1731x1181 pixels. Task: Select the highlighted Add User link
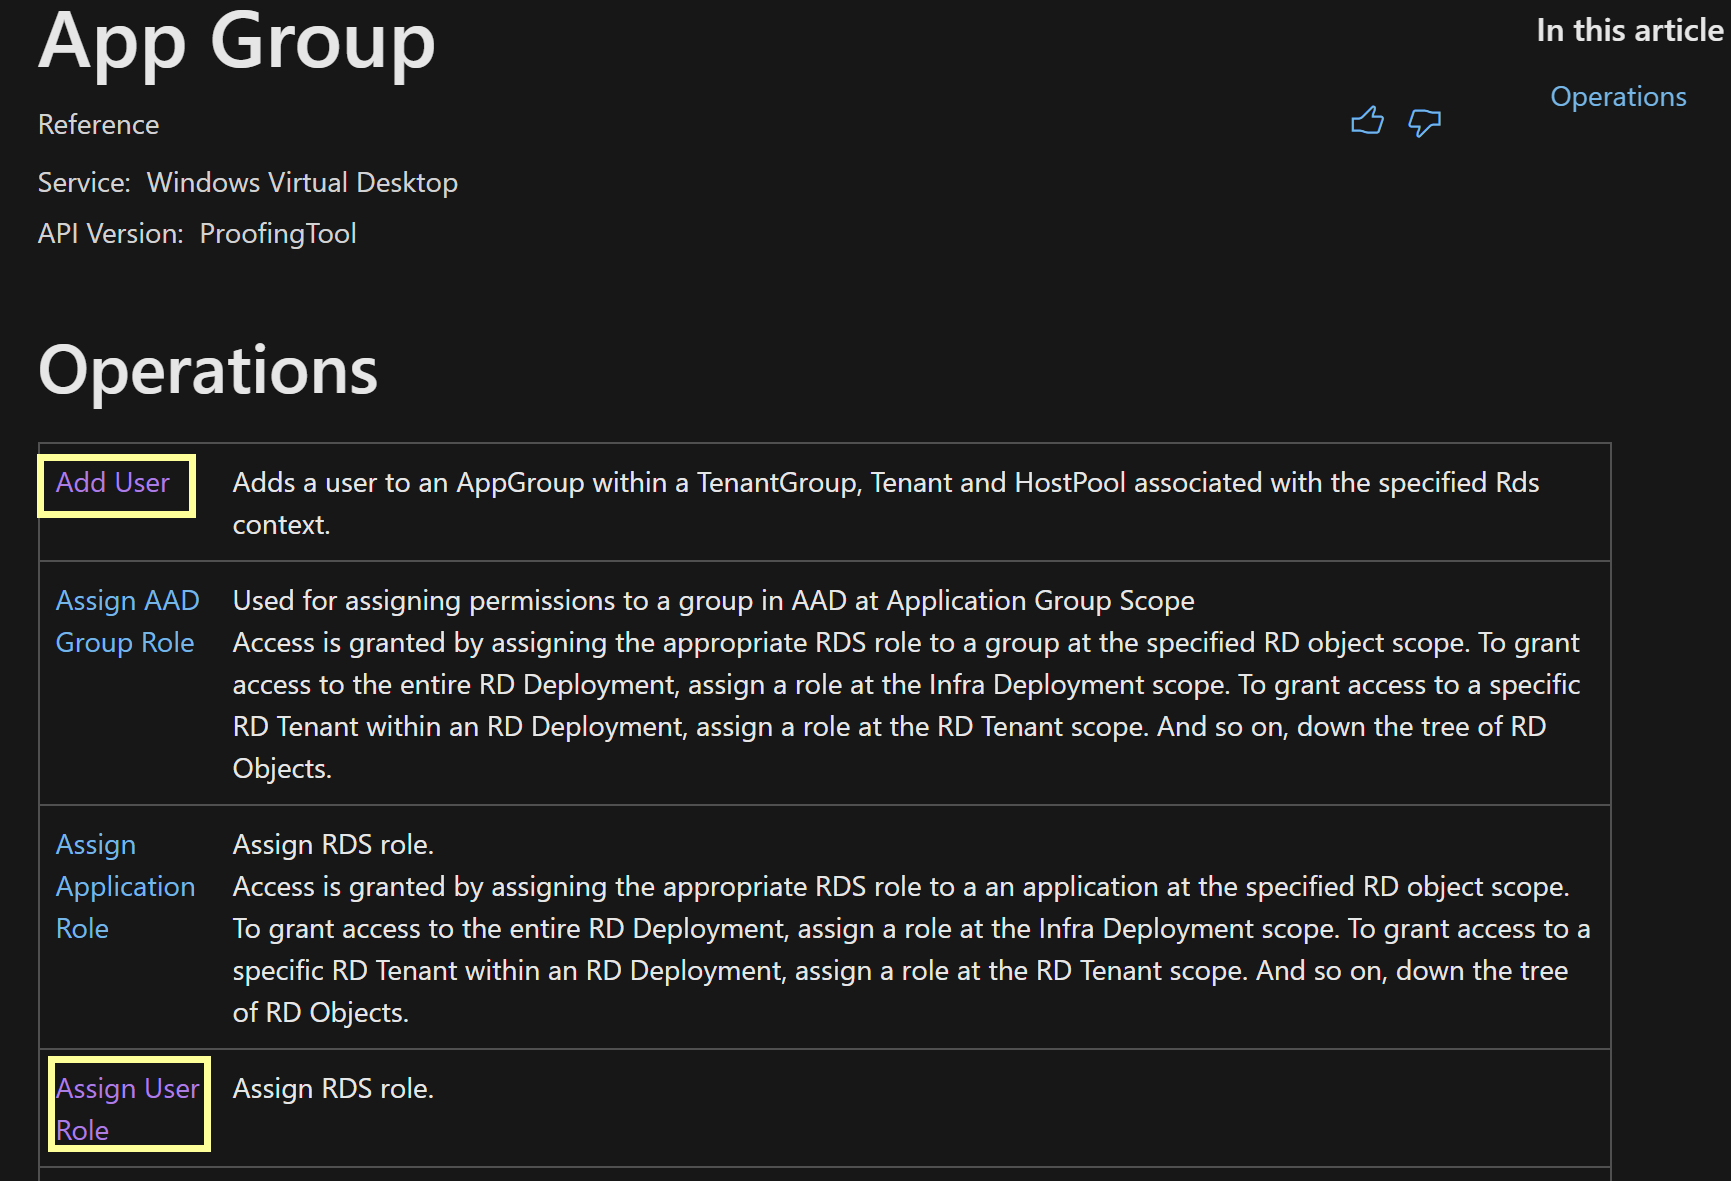(x=112, y=483)
